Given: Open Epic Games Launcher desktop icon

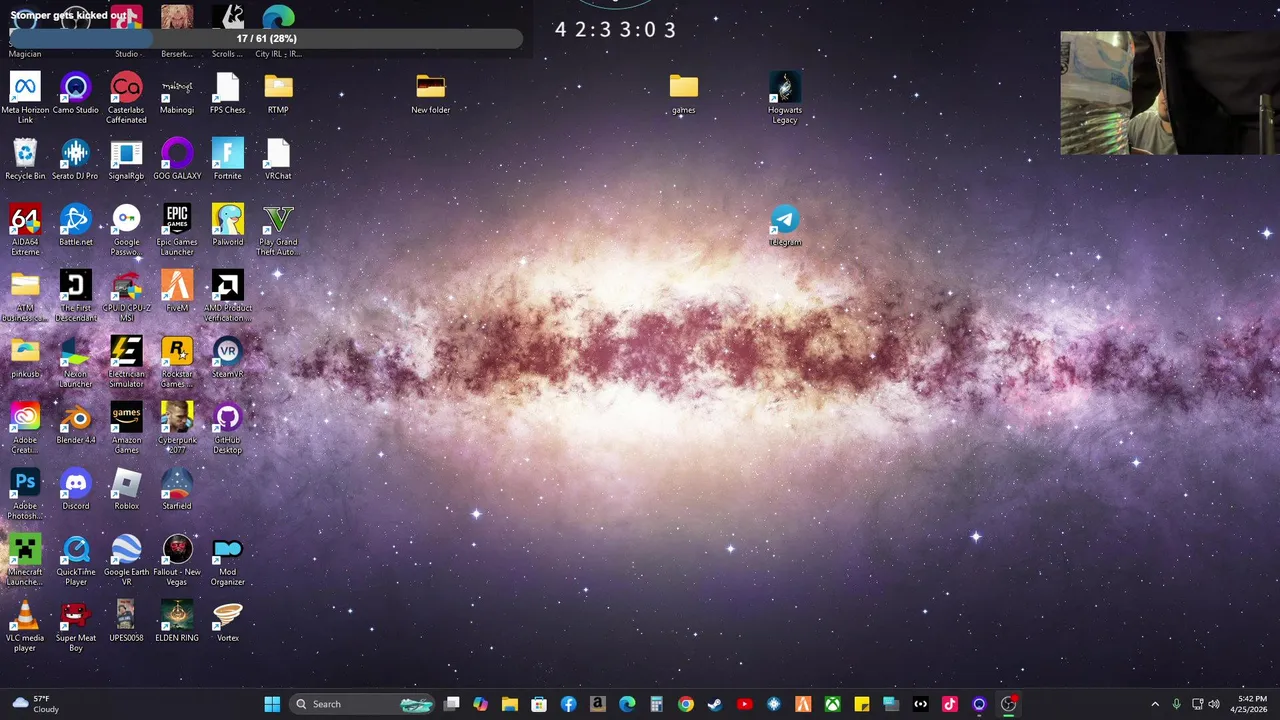Looking at the screenshot, I should (177, 230).
